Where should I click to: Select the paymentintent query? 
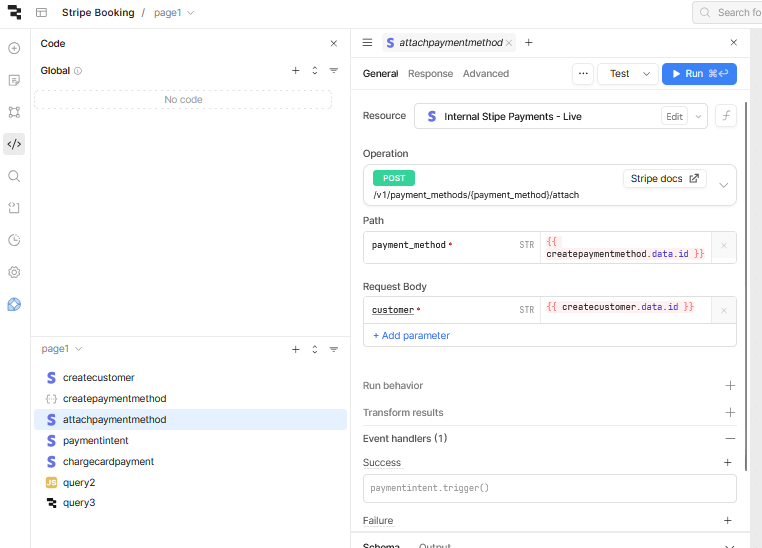click(95, 441)
